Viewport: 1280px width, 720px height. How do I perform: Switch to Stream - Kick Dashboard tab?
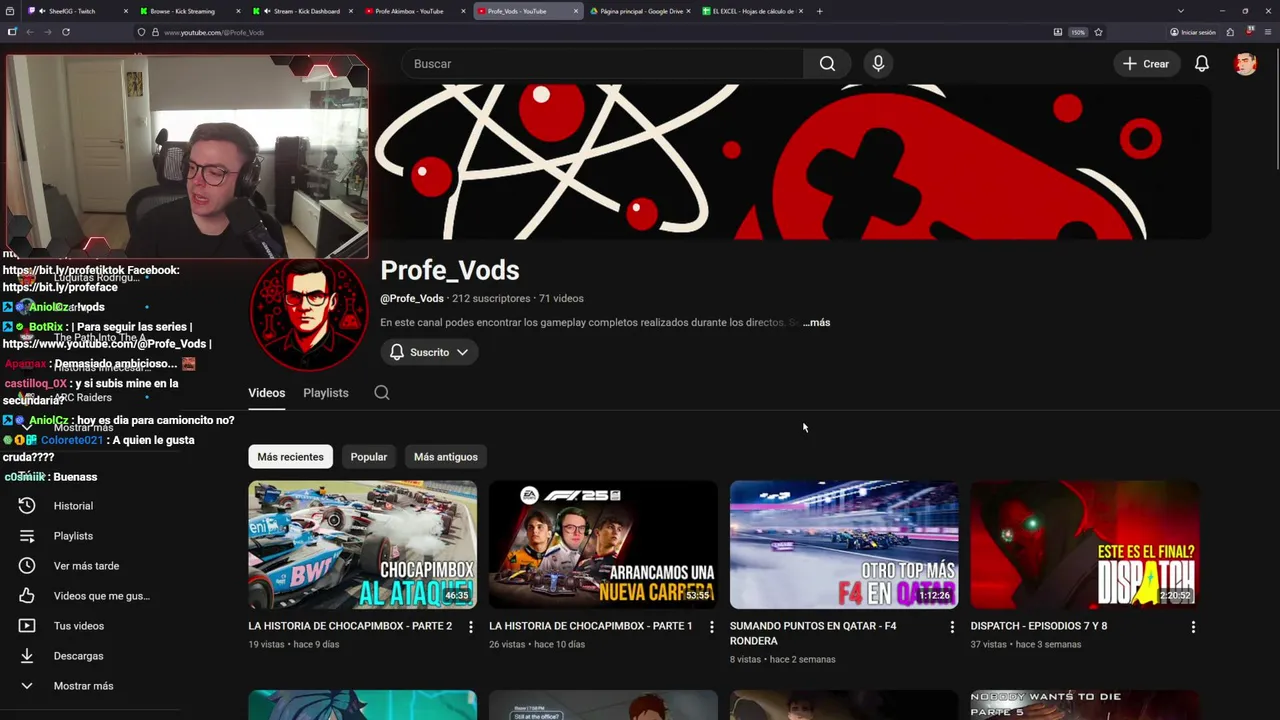click(x=303, y=11)
